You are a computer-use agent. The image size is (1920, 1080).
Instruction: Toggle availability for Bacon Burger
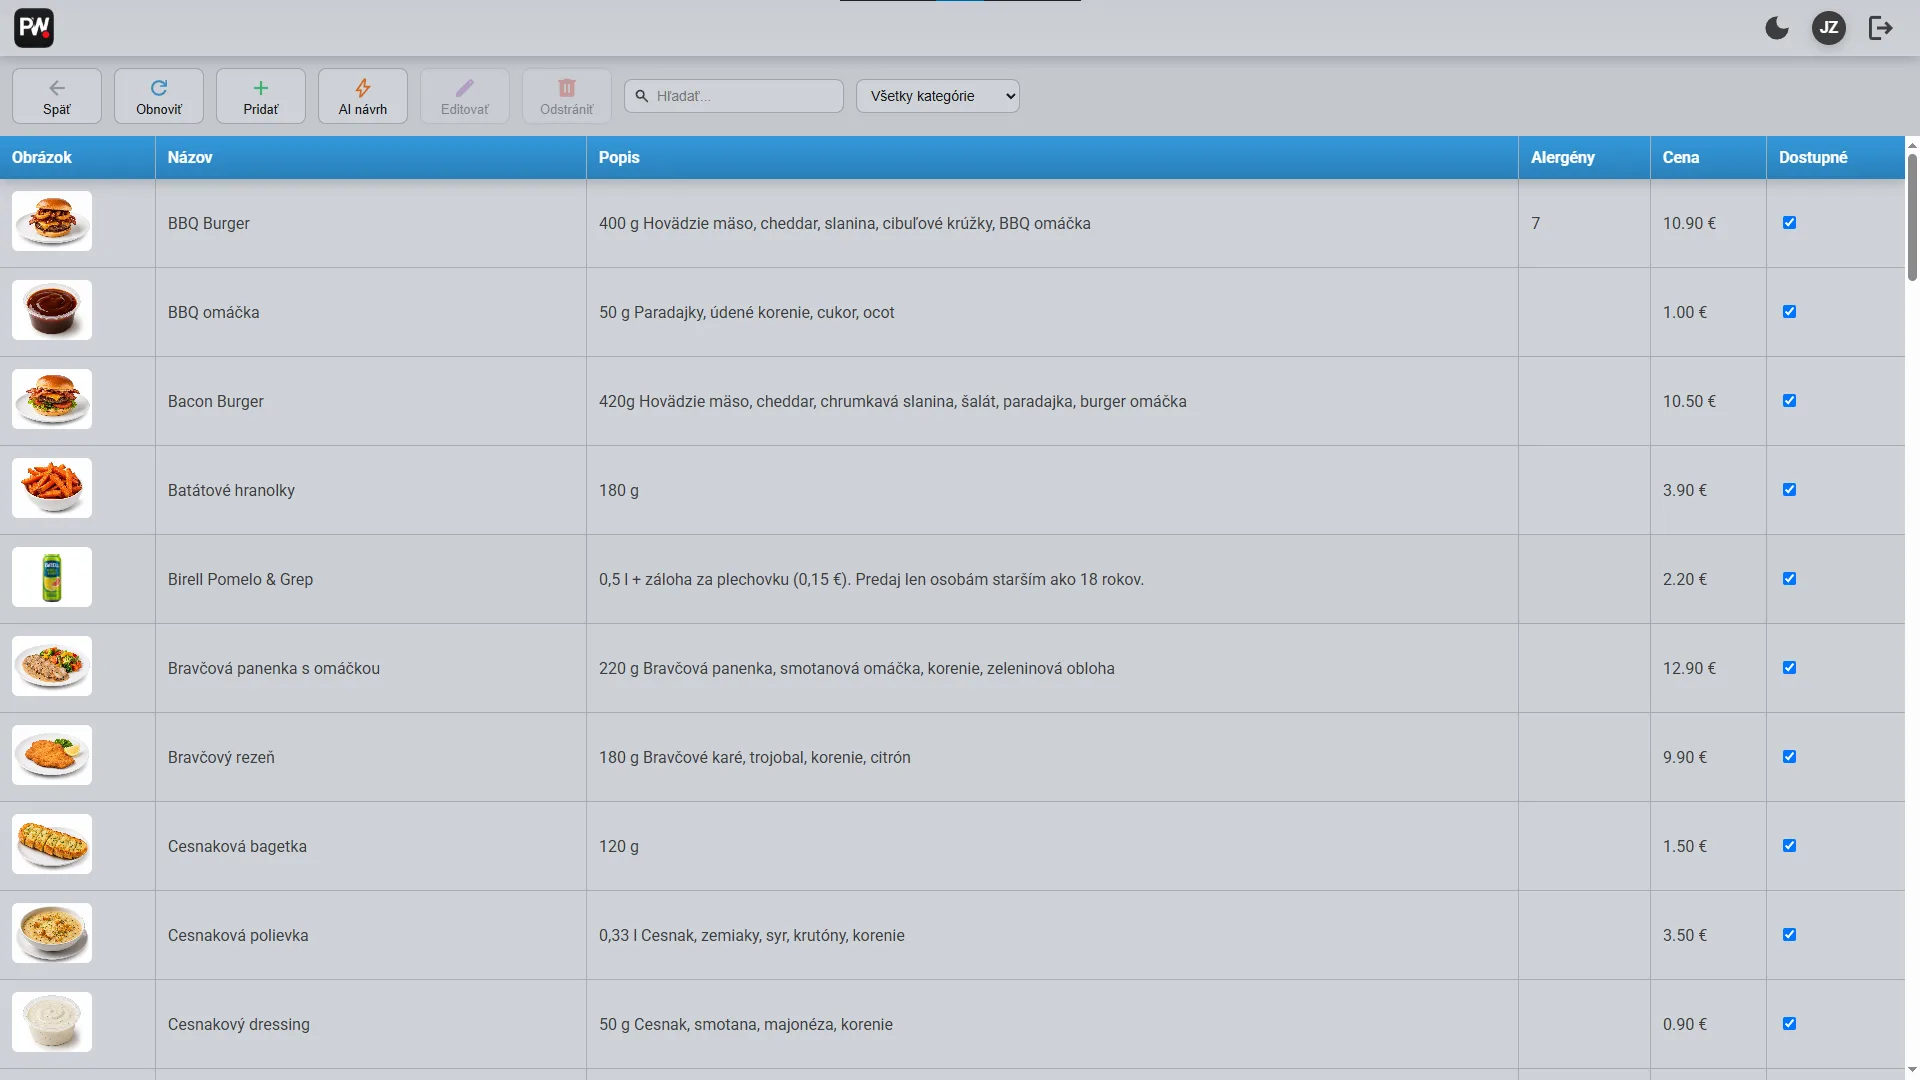(1790, 401)
